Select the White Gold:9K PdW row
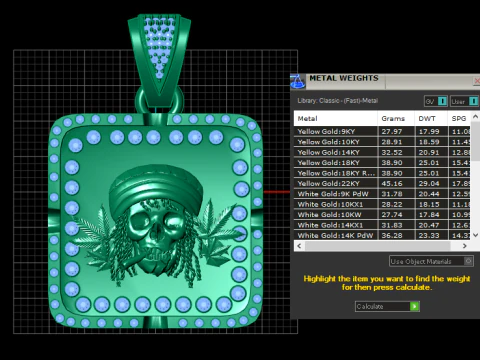Screen dimensions: 480x360 point(382,194)
